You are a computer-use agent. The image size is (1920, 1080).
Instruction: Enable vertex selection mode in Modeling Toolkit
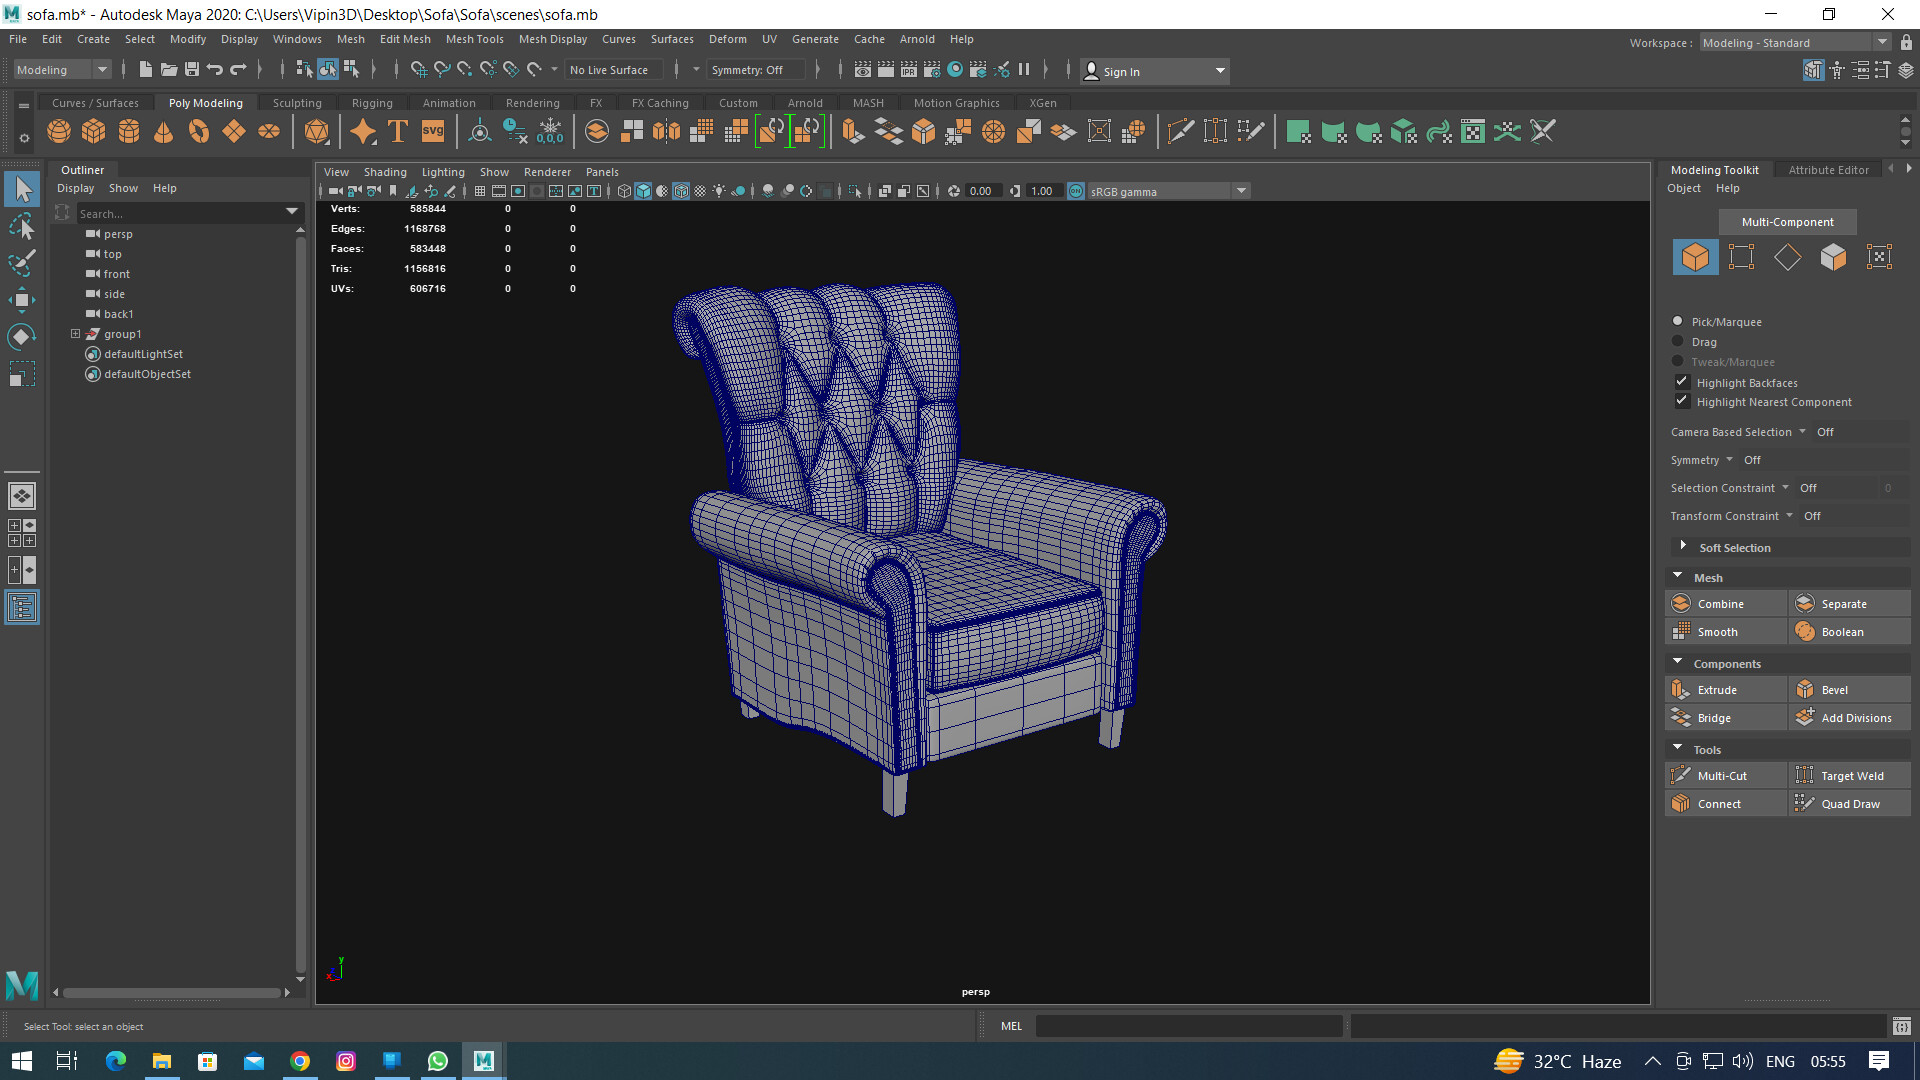[x=1742, y=257]
